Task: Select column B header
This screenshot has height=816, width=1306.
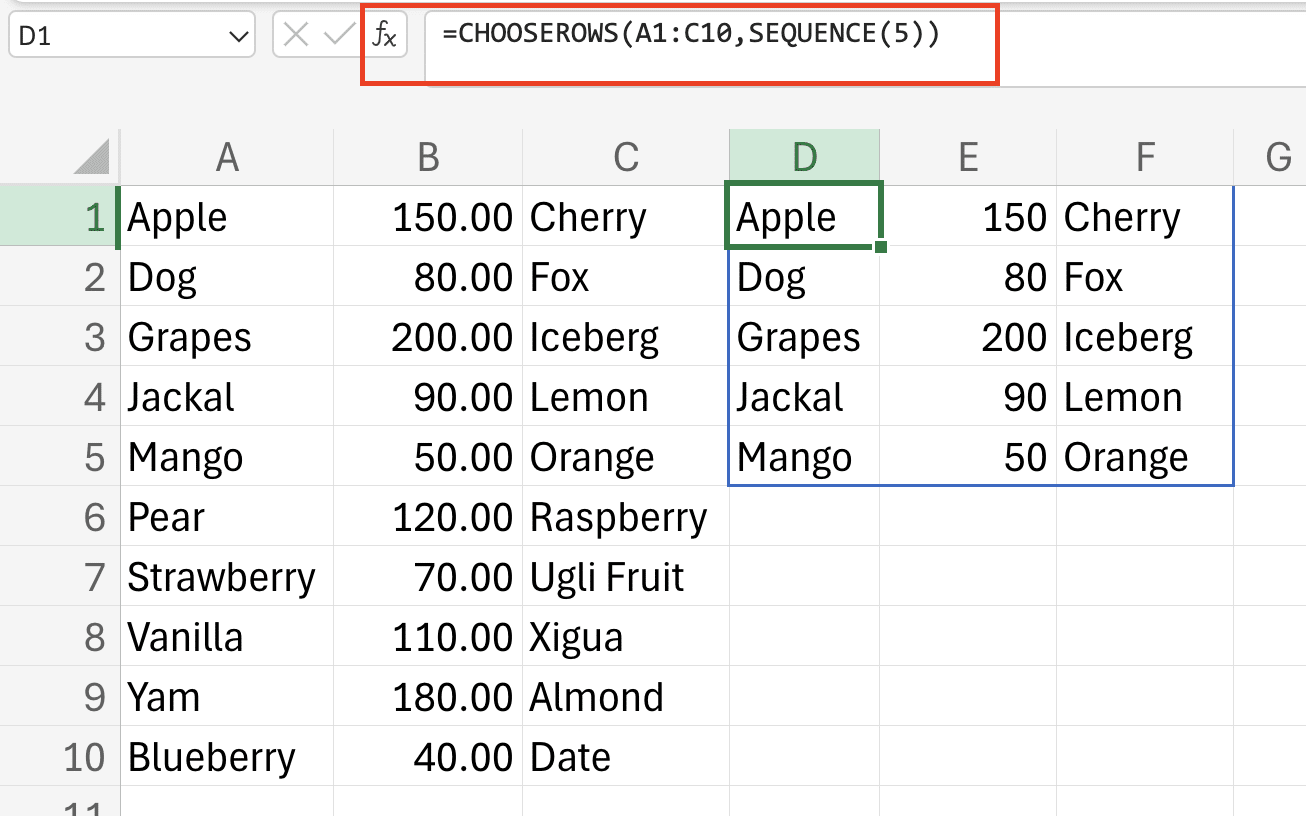Action: click(x=428, y=157)
